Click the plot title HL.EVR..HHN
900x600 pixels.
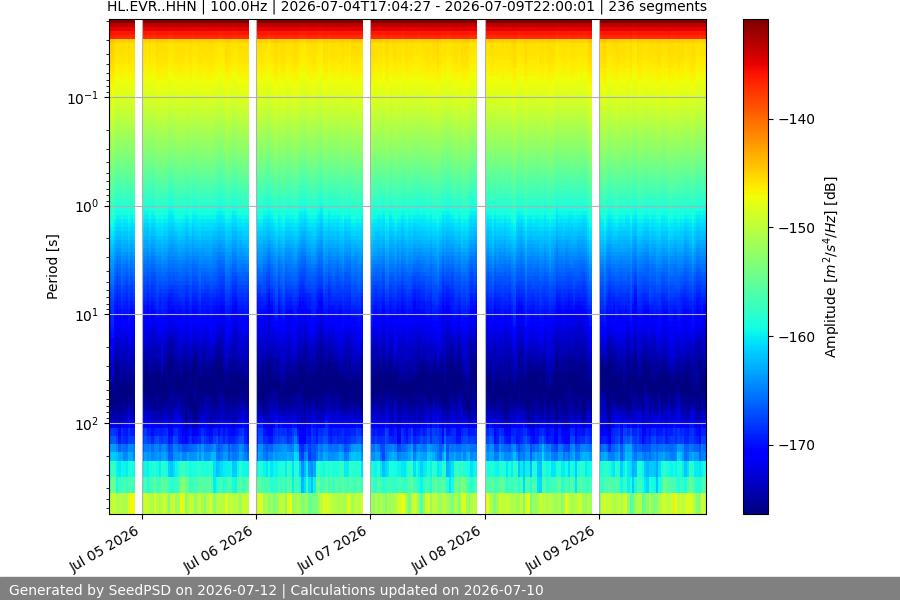[152, 7]
